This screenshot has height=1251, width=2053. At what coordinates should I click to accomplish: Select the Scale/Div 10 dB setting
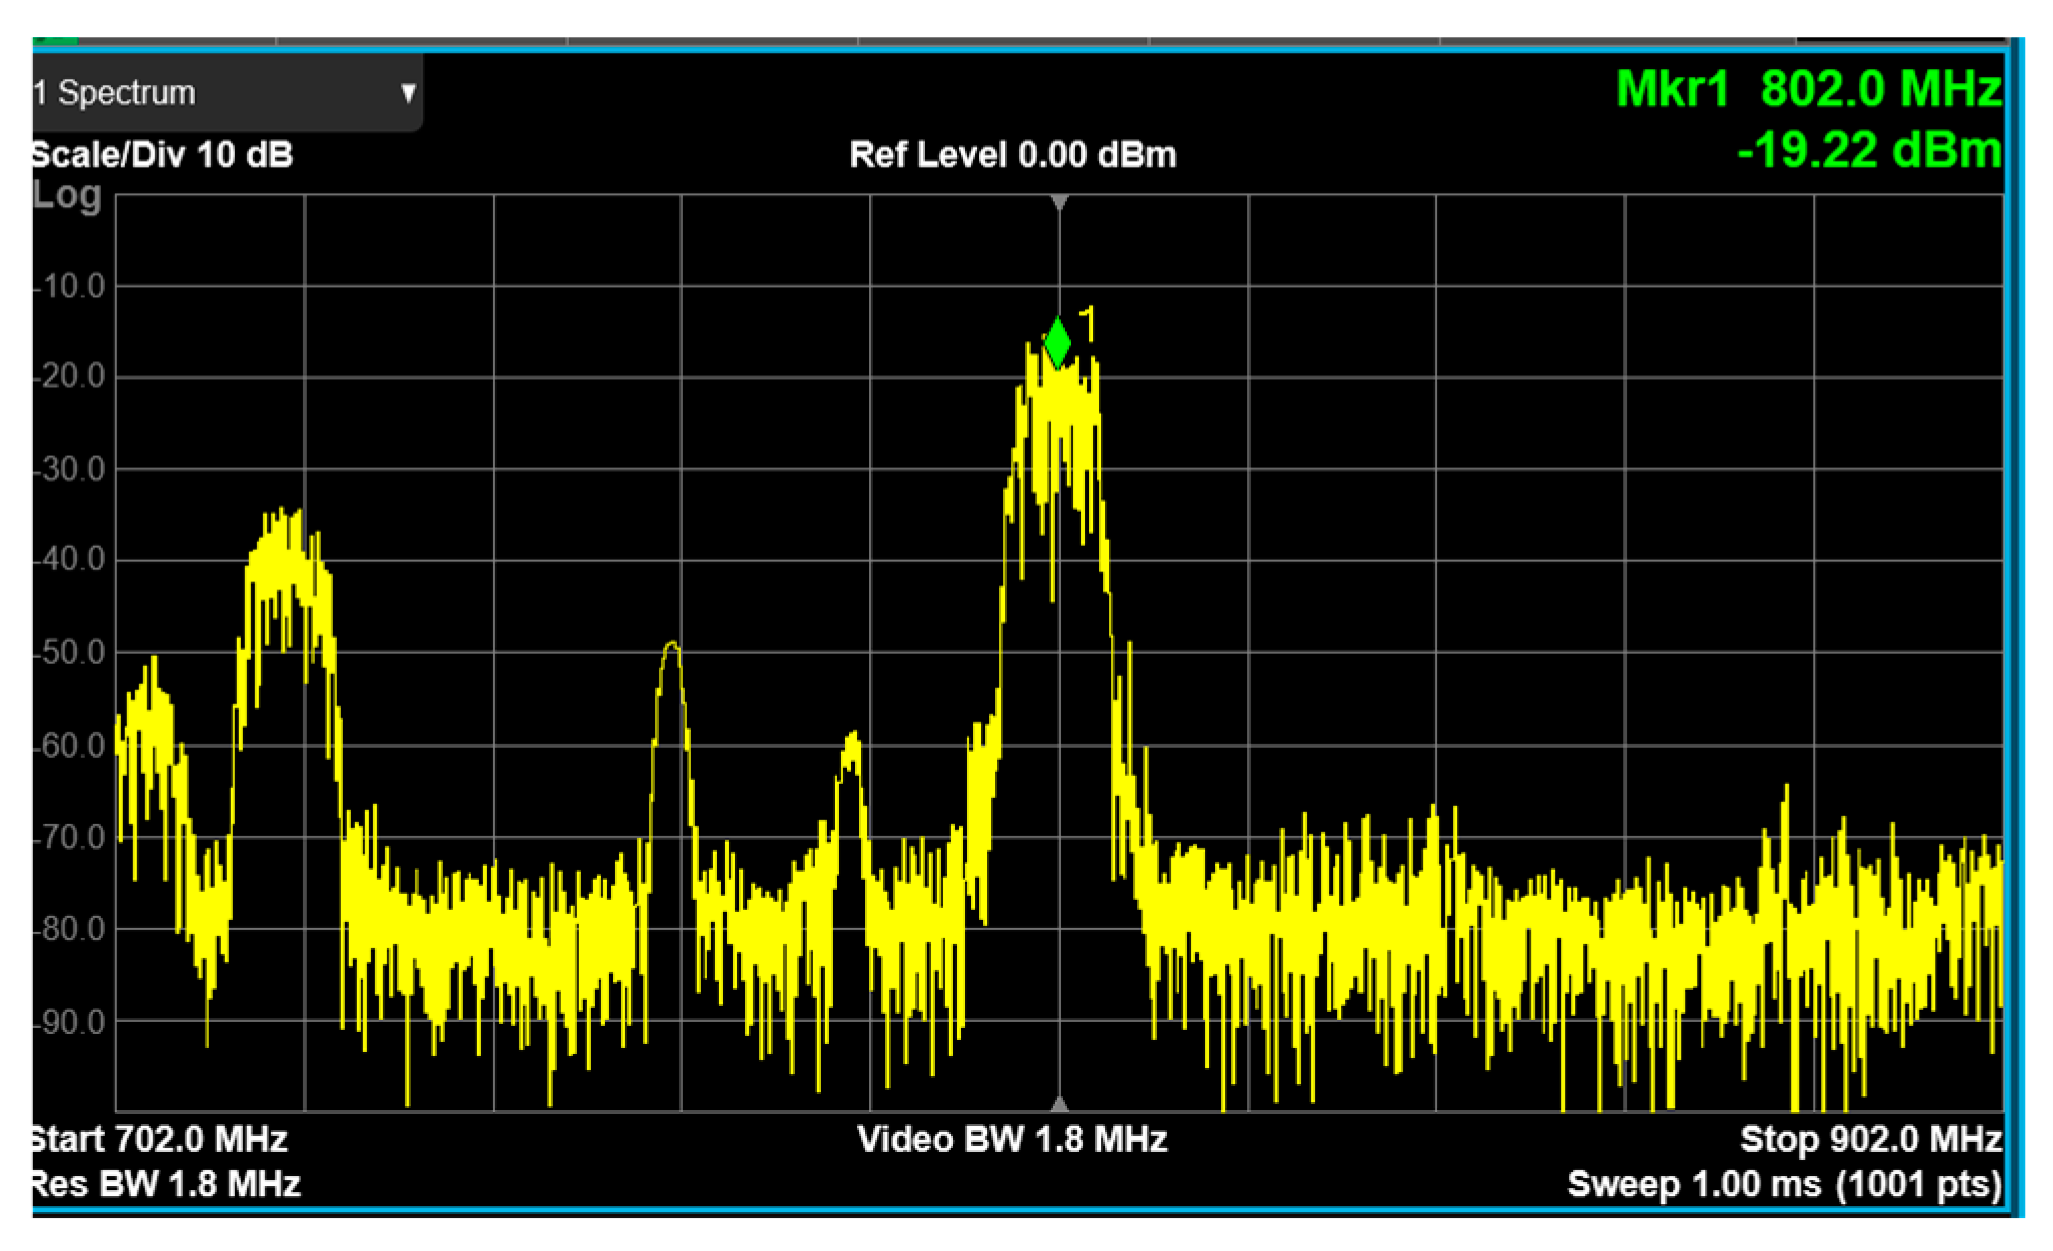point(162,155)
